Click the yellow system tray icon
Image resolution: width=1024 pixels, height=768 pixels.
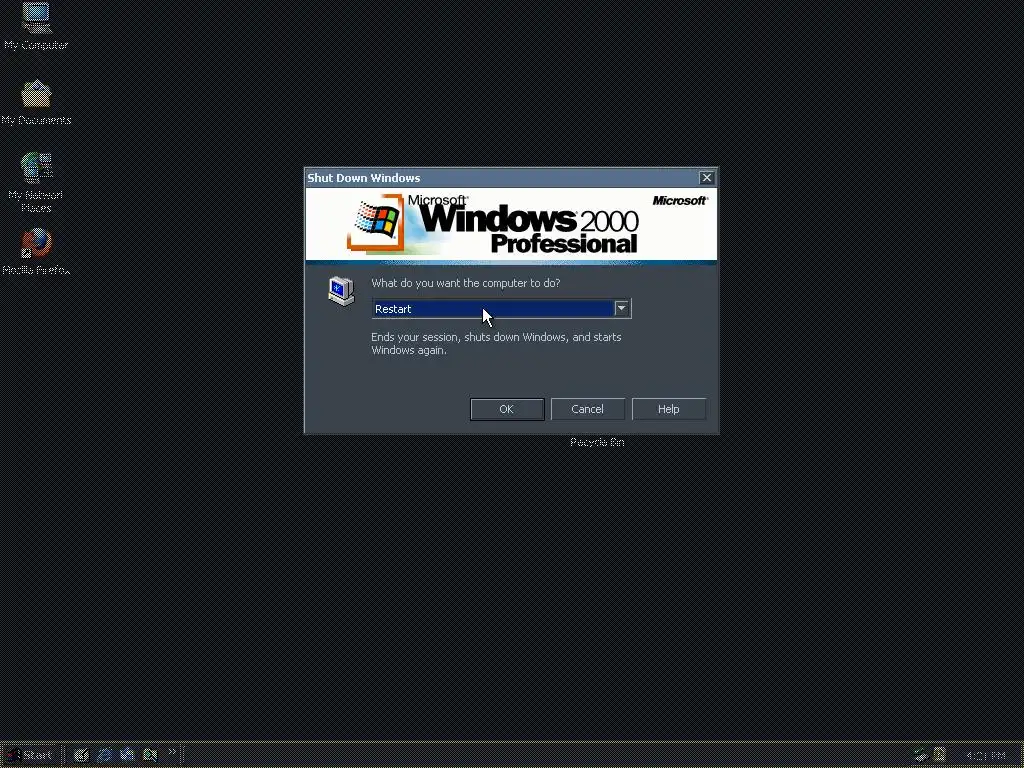(939, 755)
